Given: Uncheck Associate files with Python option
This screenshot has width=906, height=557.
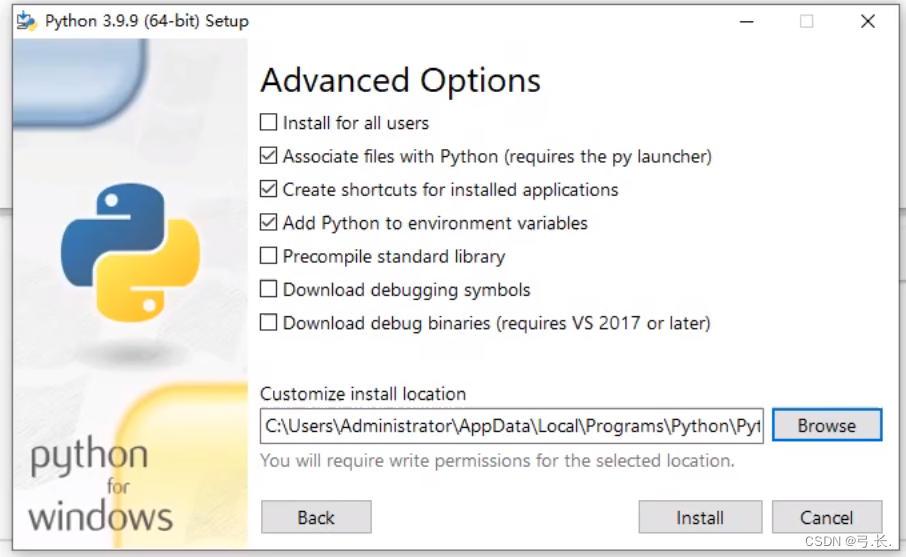Looking at the screenshot, I should click(x=268, y=156).
